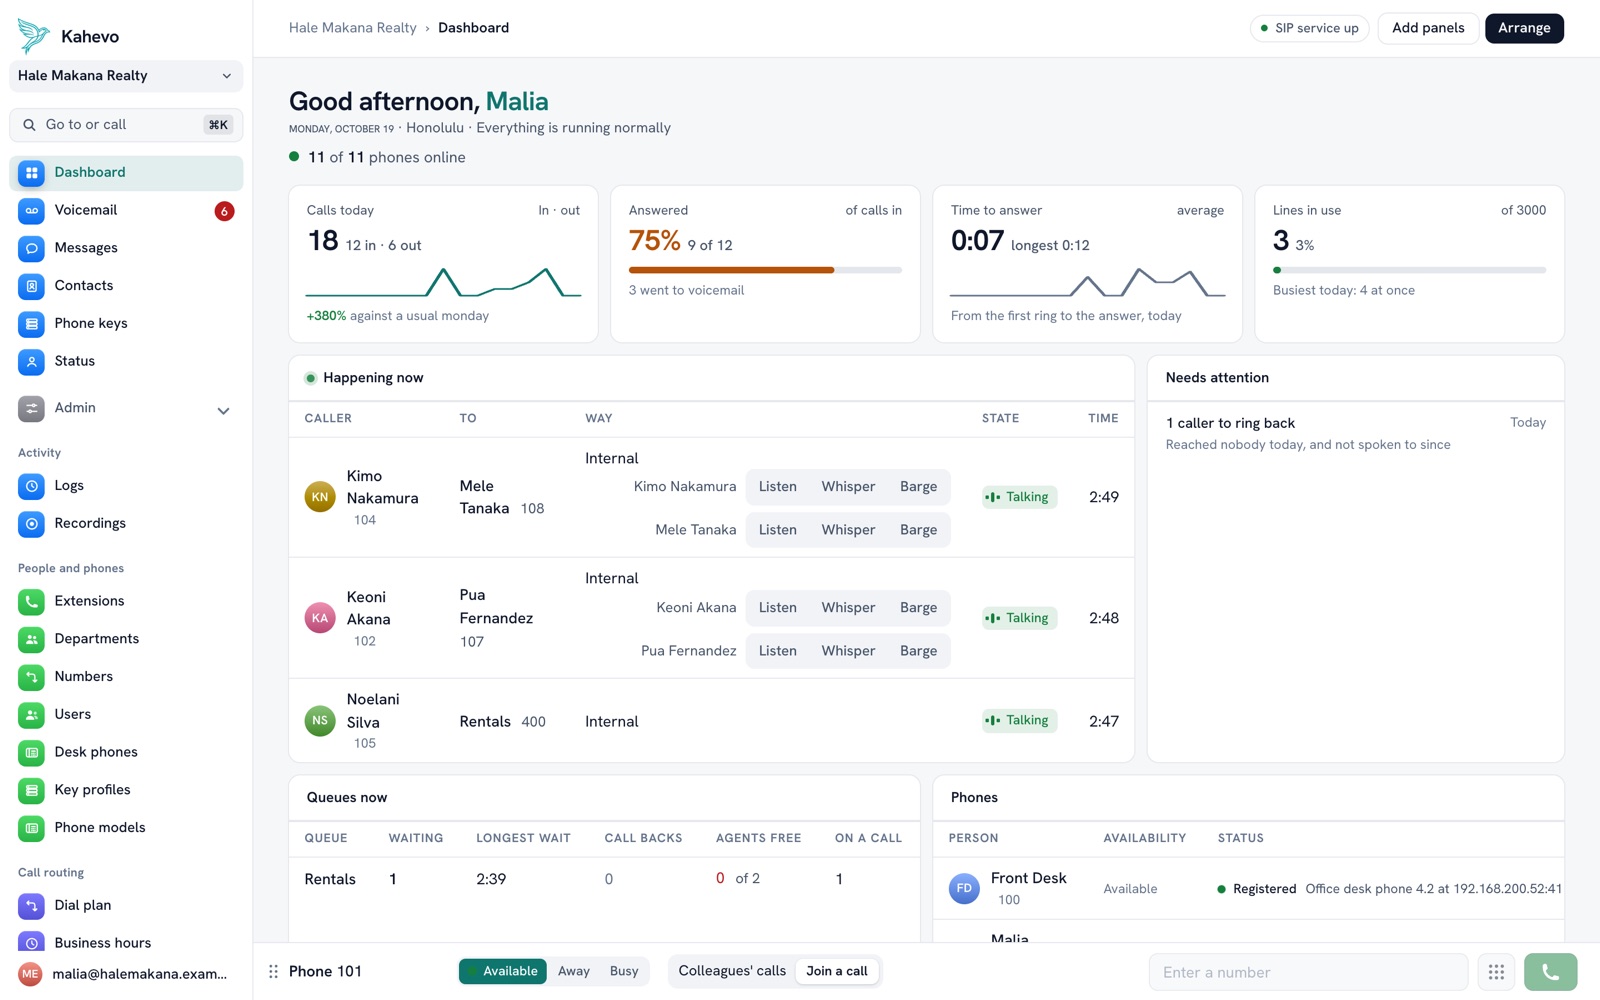Image resolution: width=1600 pixels, height=1000 pixels.
Task: Barge into Pua Fernandez's call leg
Action: pyautogui.click(x=918, y=651)
